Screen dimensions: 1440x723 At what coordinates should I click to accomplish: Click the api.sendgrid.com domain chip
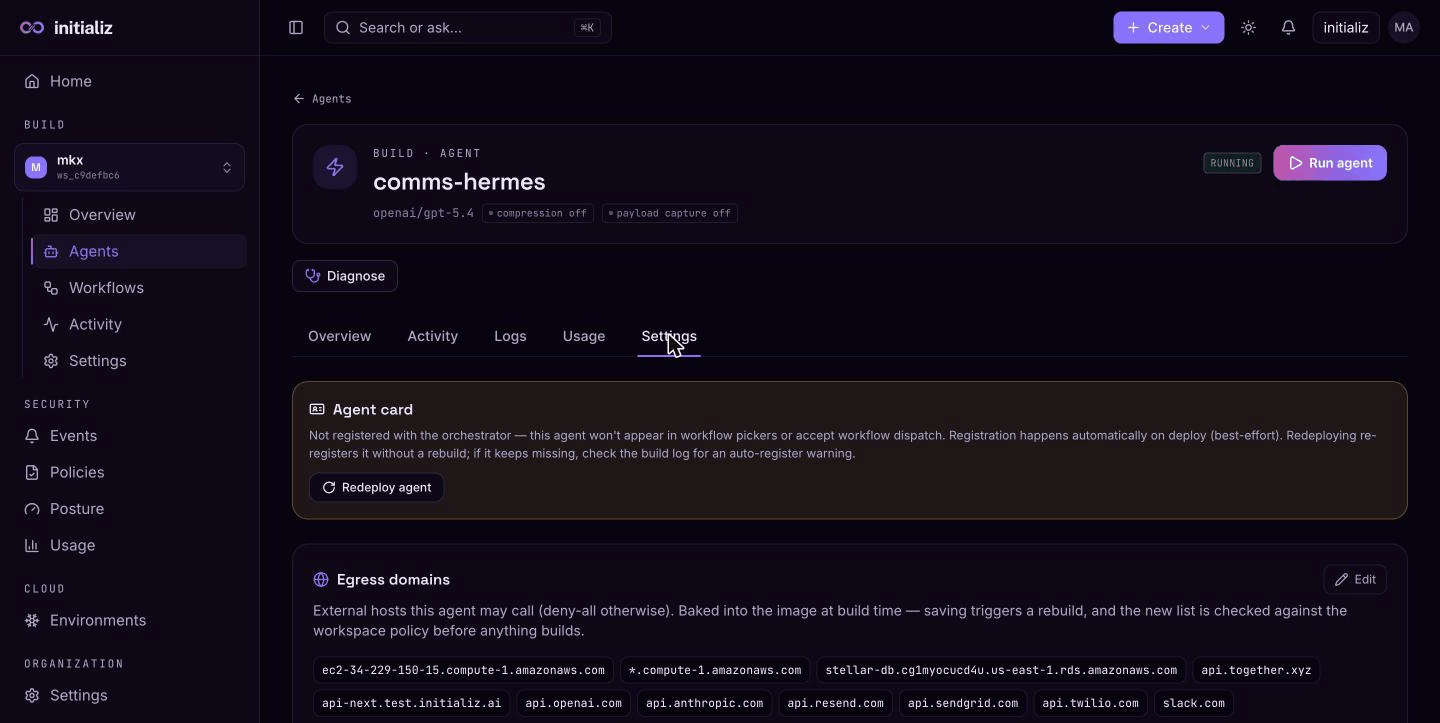pos(963,703)
